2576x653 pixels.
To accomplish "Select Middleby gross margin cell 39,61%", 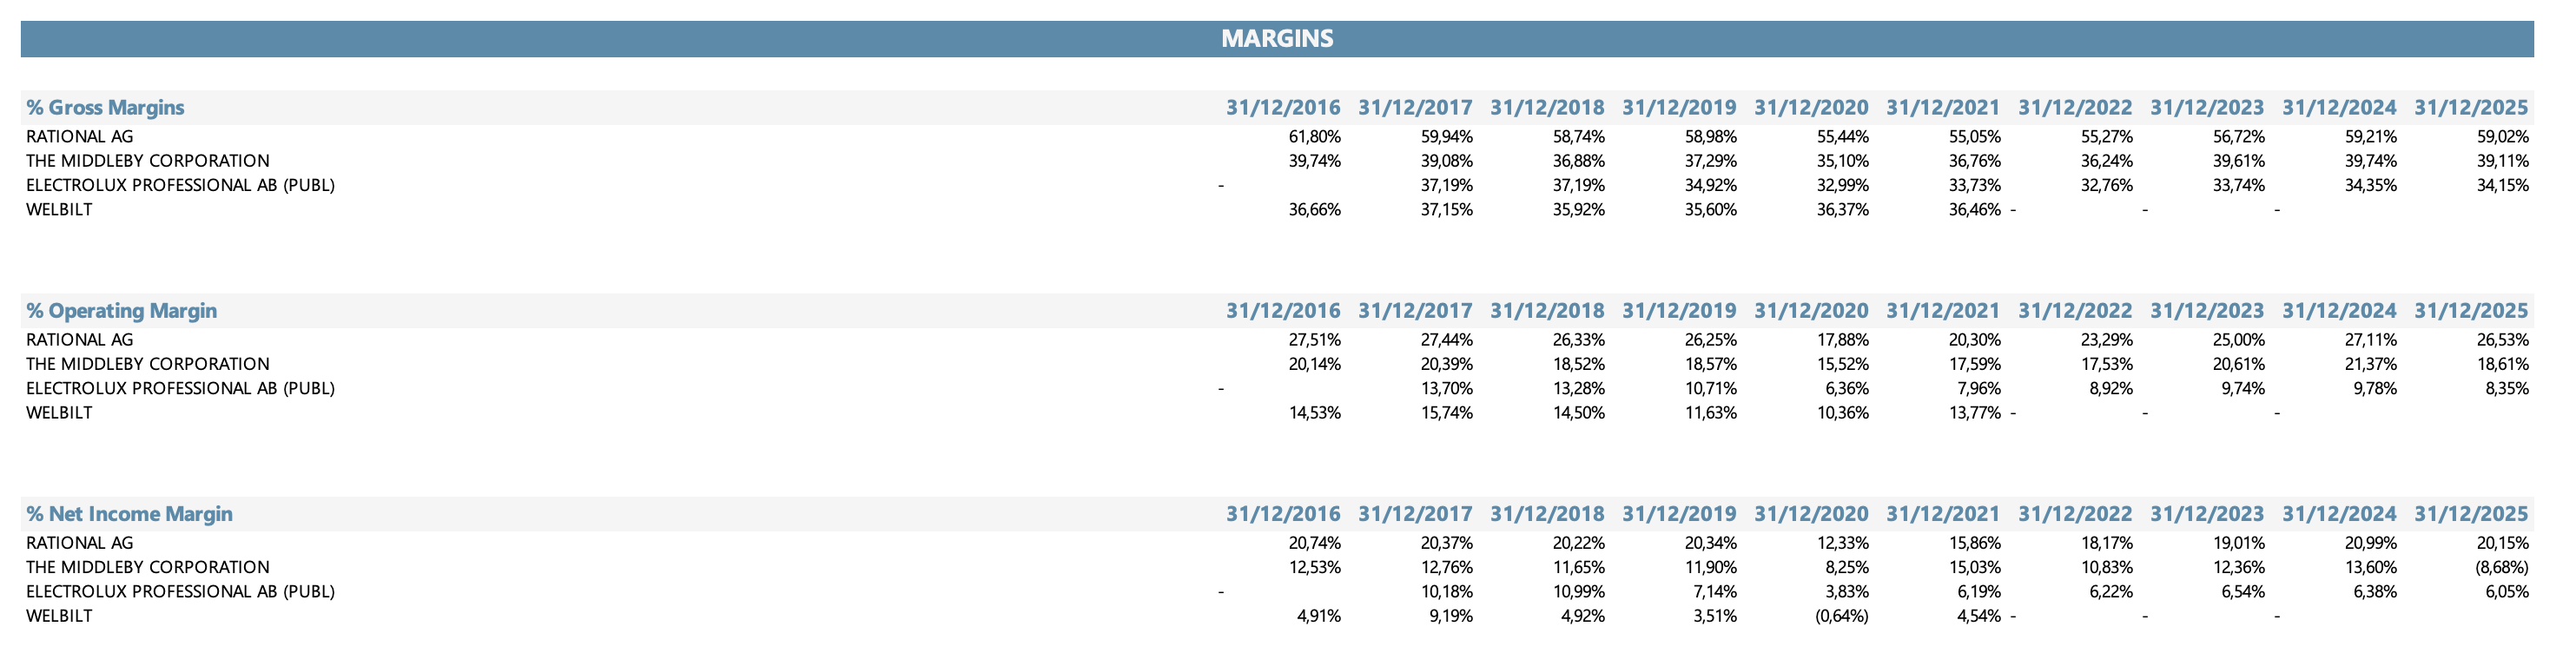I will pyautogui.click(x=2239, y=161).
